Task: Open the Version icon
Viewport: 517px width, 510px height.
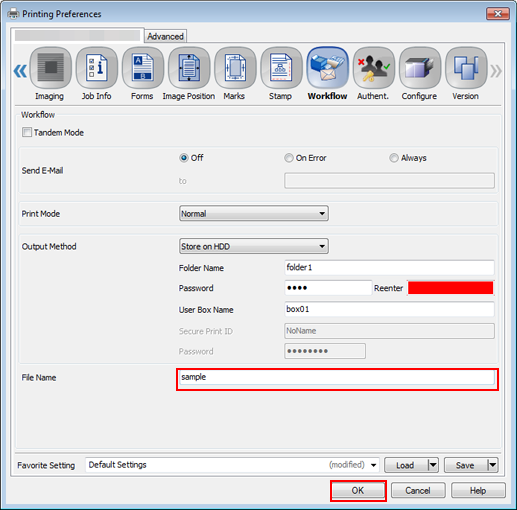Action: pos(466,68)
